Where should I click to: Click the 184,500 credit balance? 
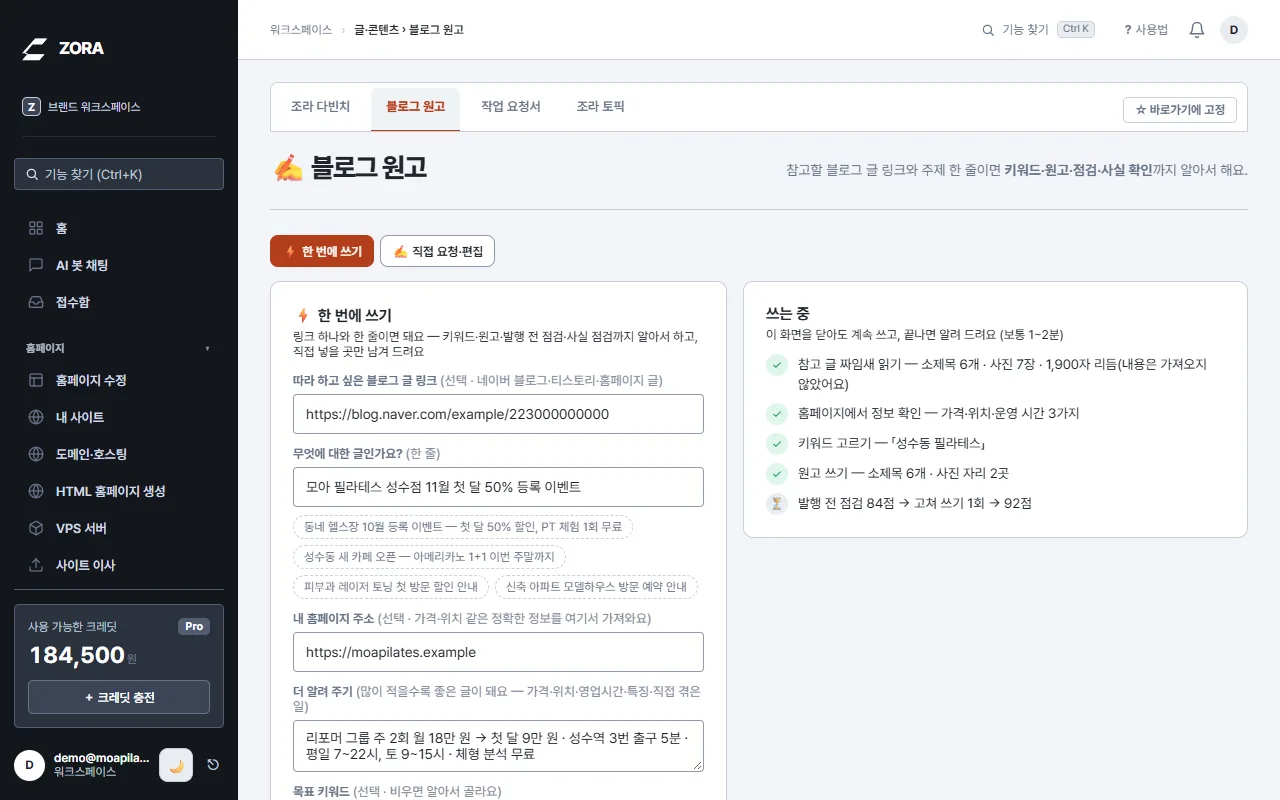(x=77, y=655)
